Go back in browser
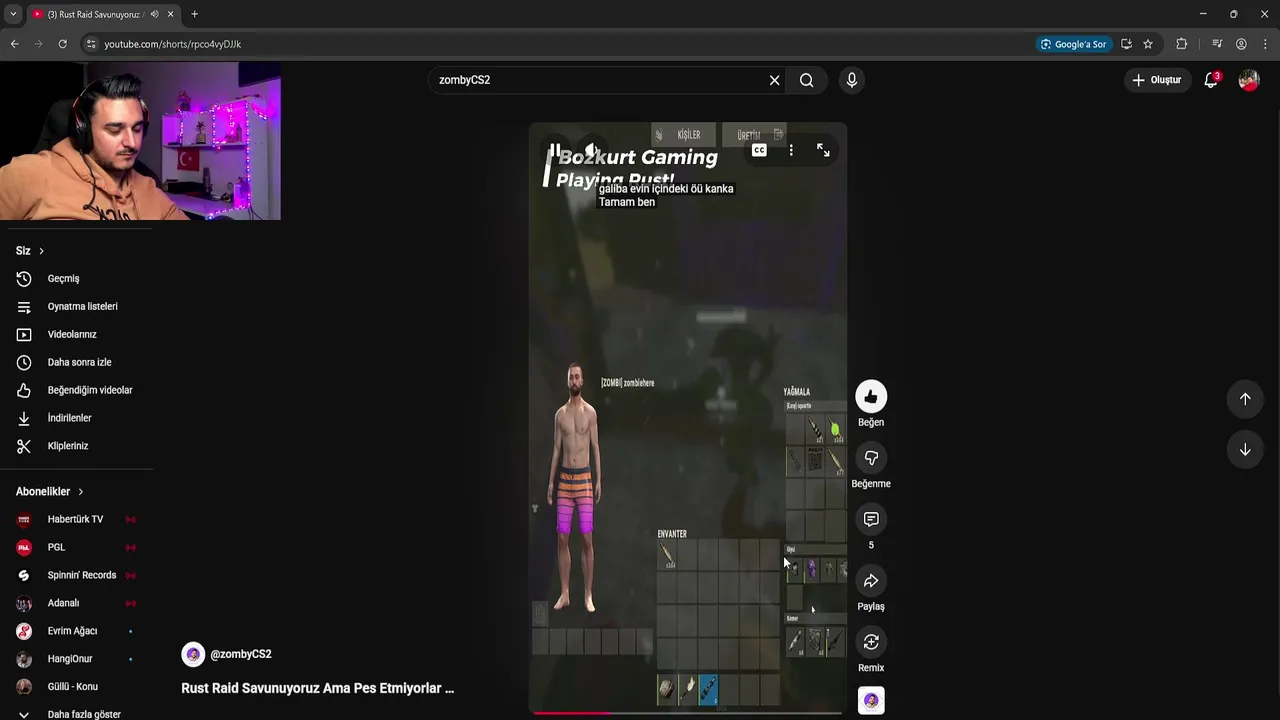1280x720 pixels. coord(14,44)
